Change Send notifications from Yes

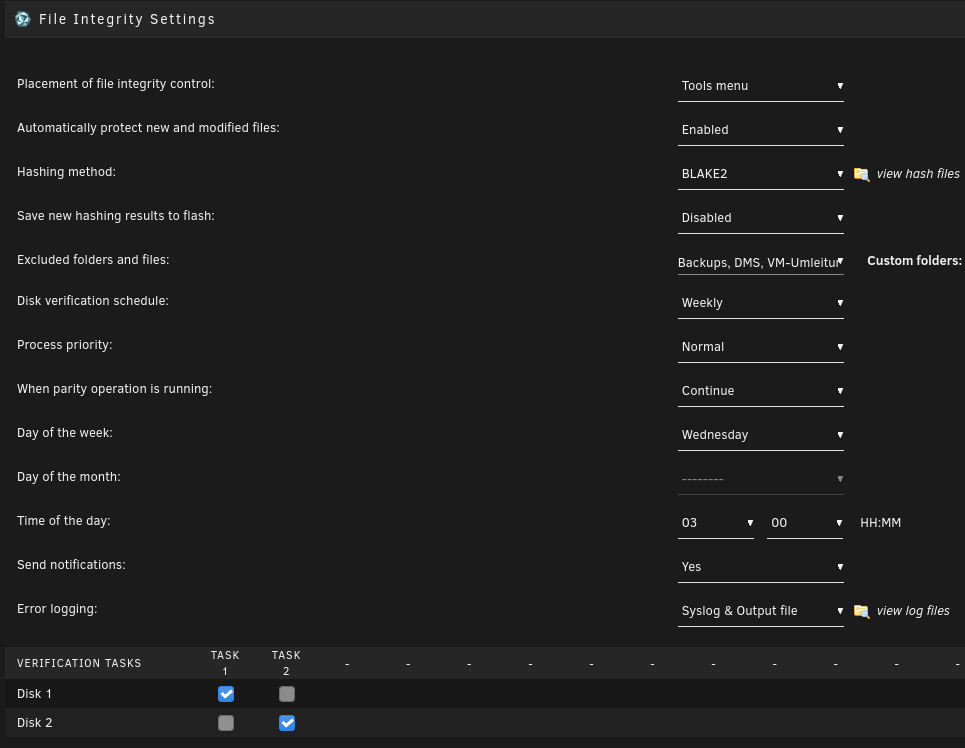pyautogui.click(x=761, y=567)
